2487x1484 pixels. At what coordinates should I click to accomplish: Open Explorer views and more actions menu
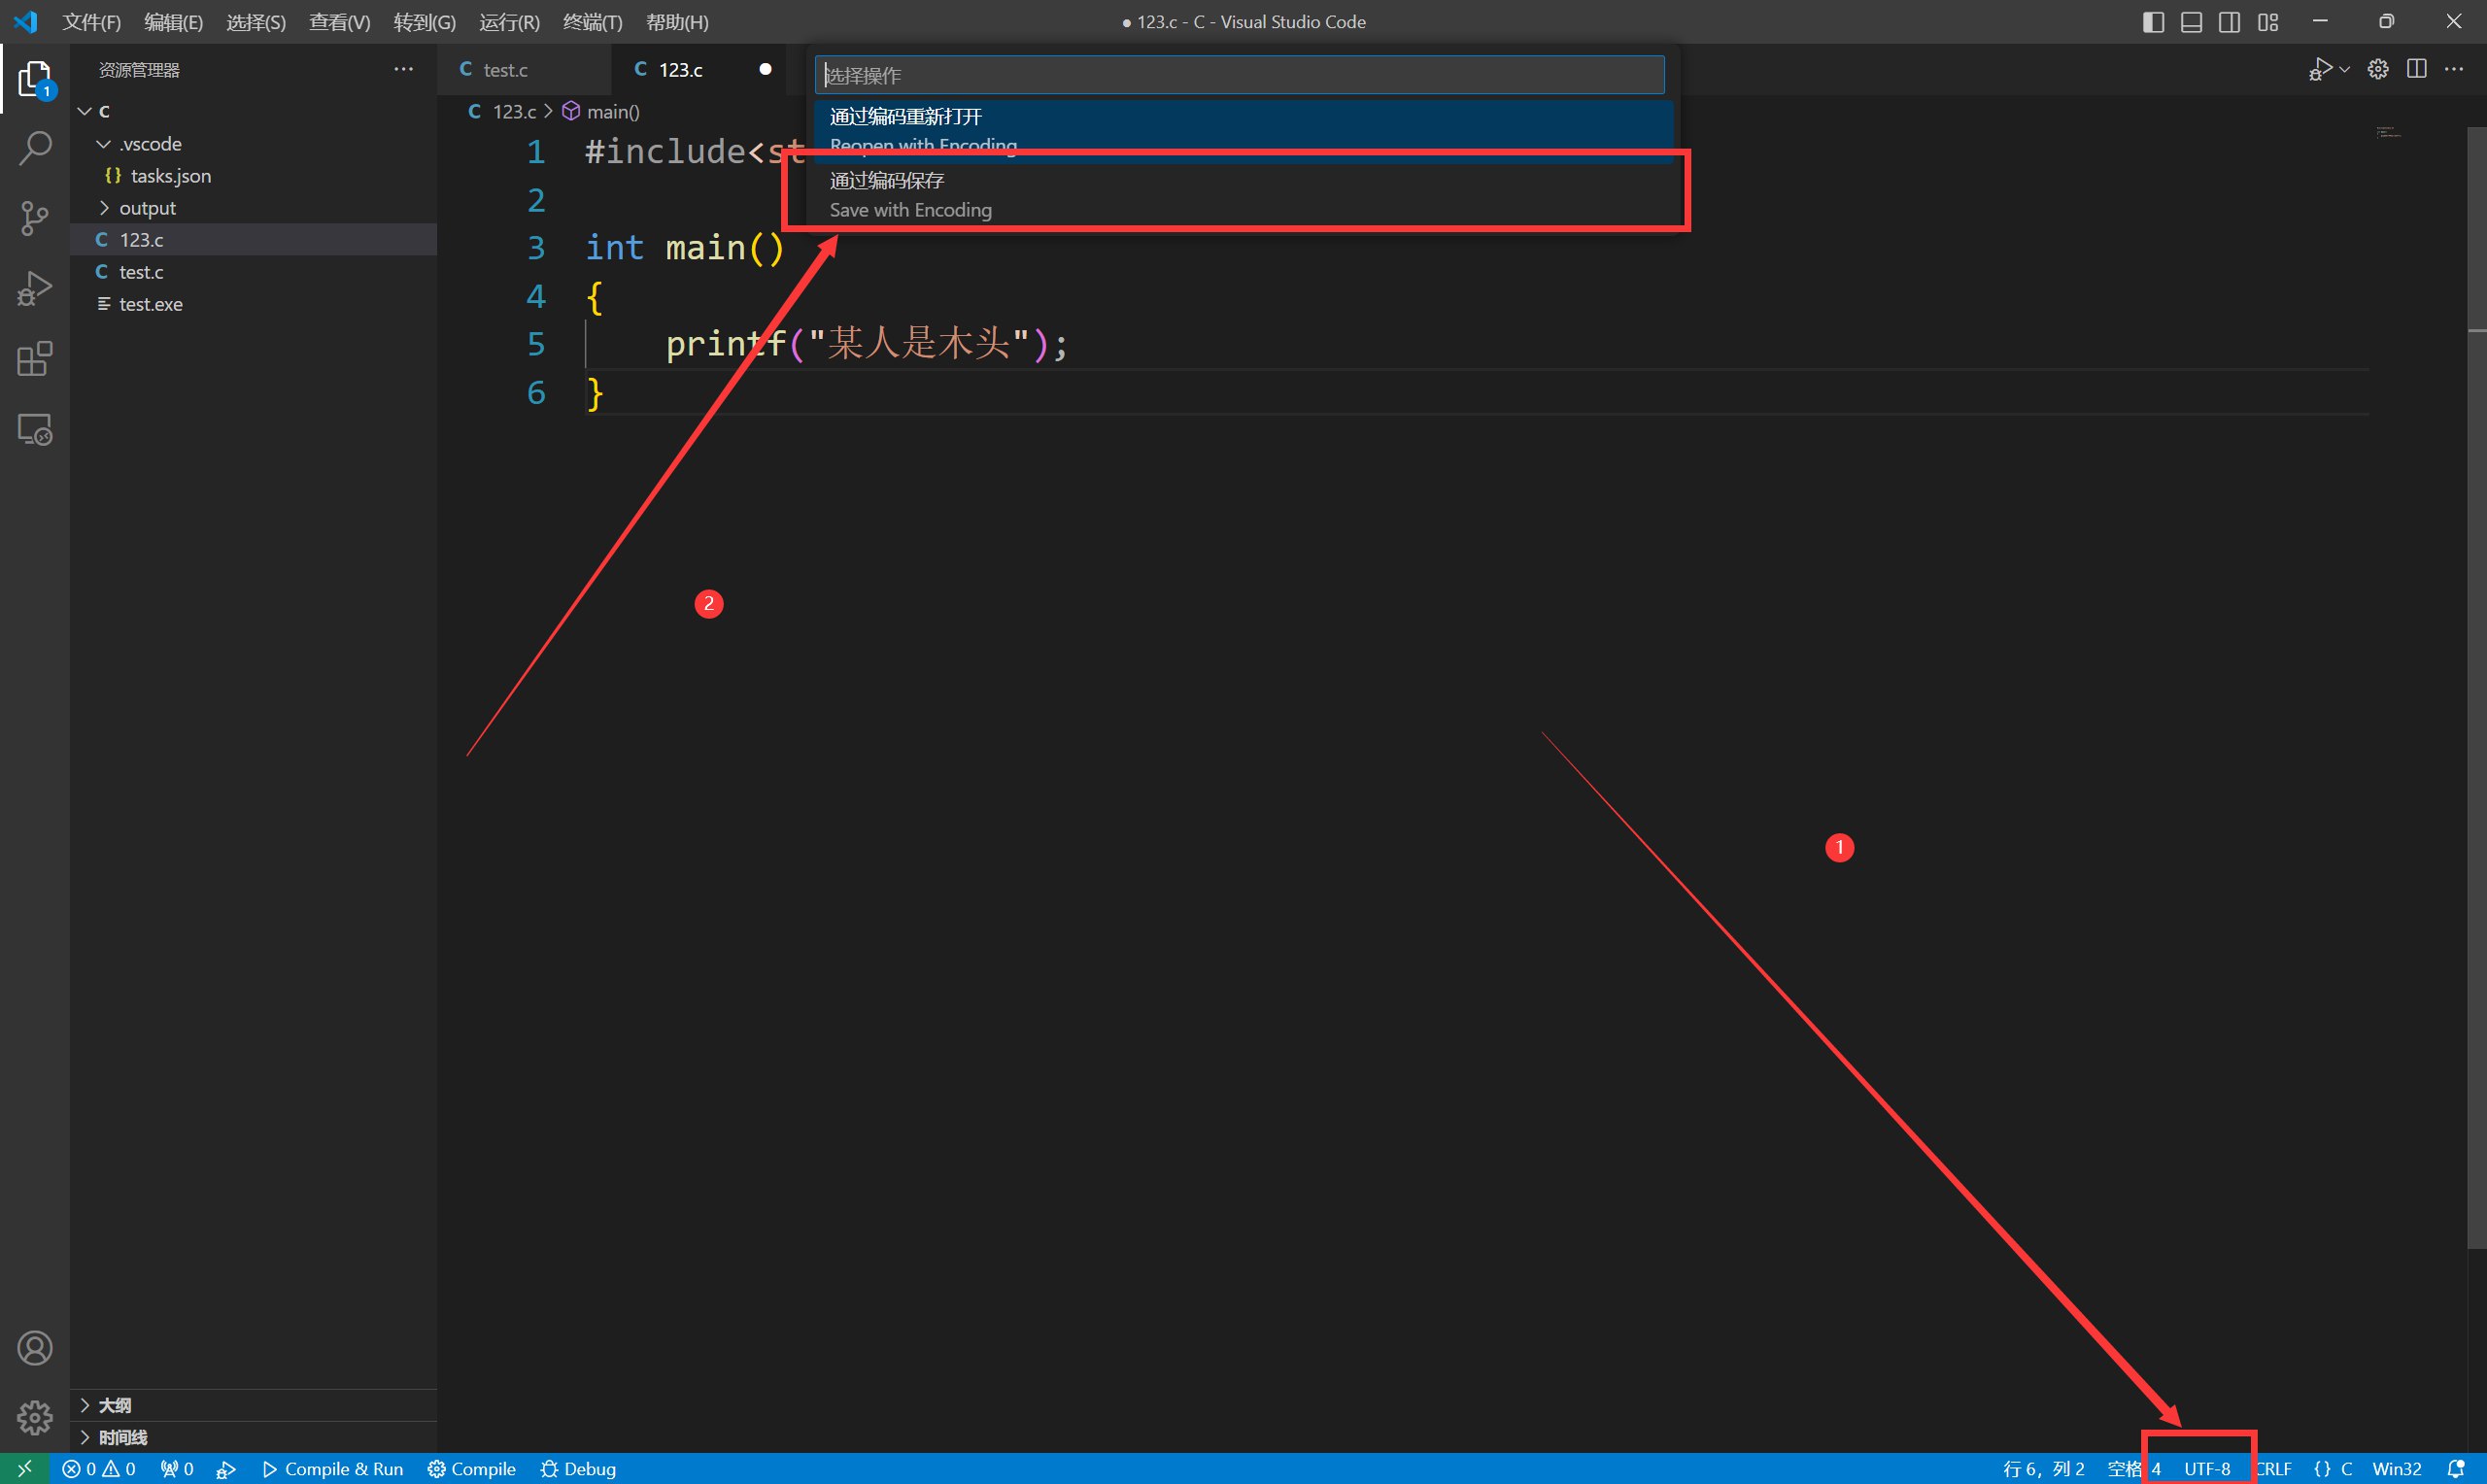click(403, 69)
